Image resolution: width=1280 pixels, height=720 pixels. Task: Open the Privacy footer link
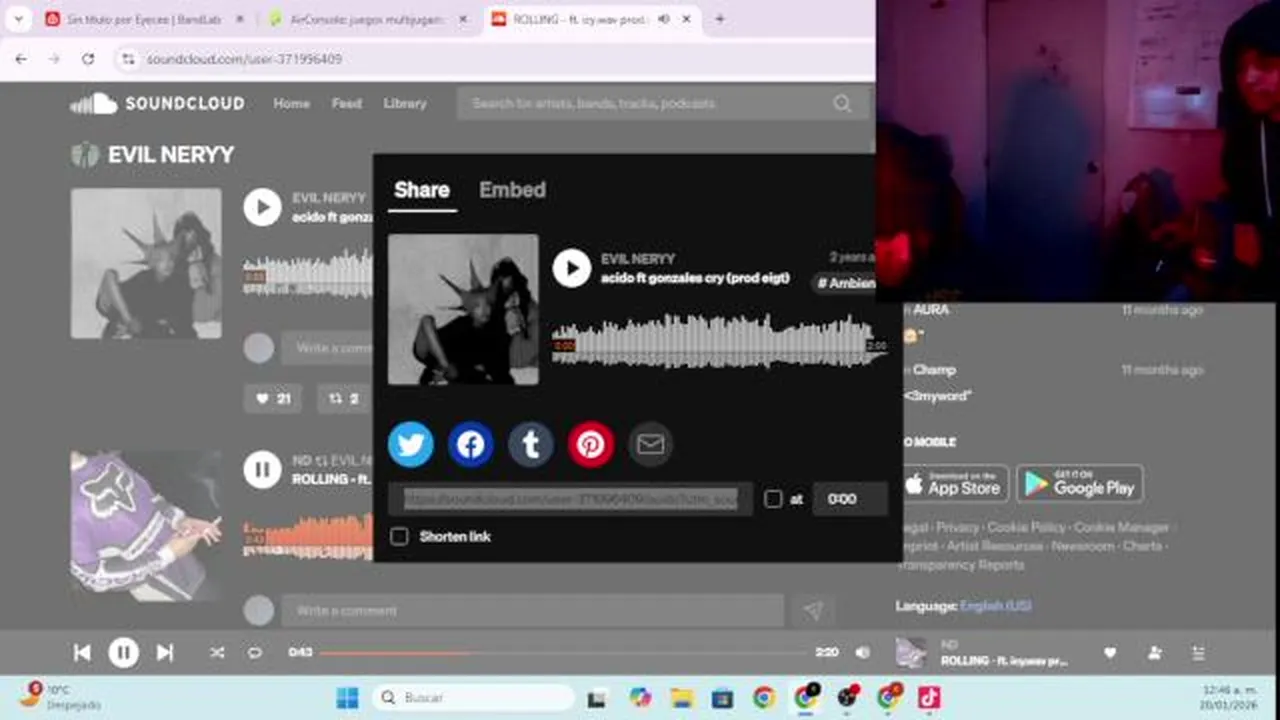tap(957, 527)
